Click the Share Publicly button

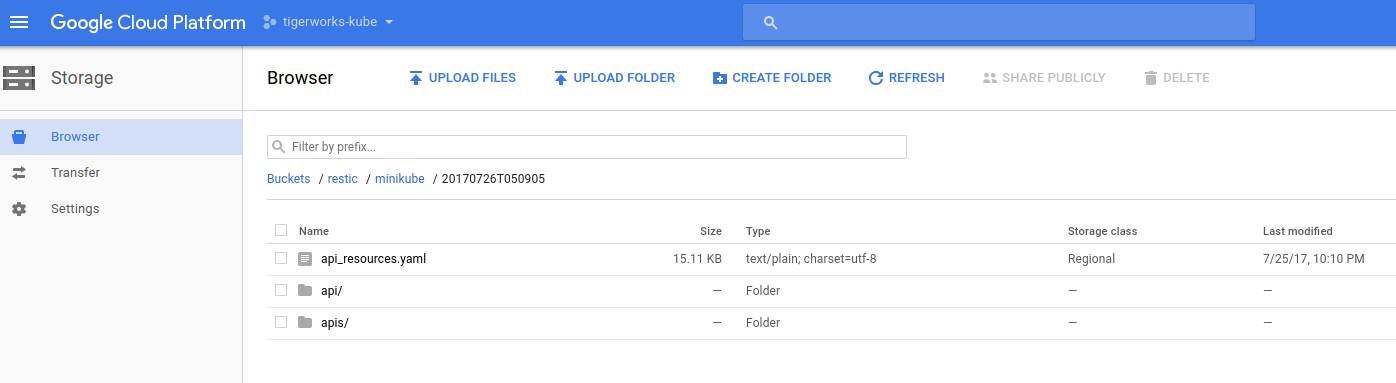pyautogui.click(x=1043, y=78)
